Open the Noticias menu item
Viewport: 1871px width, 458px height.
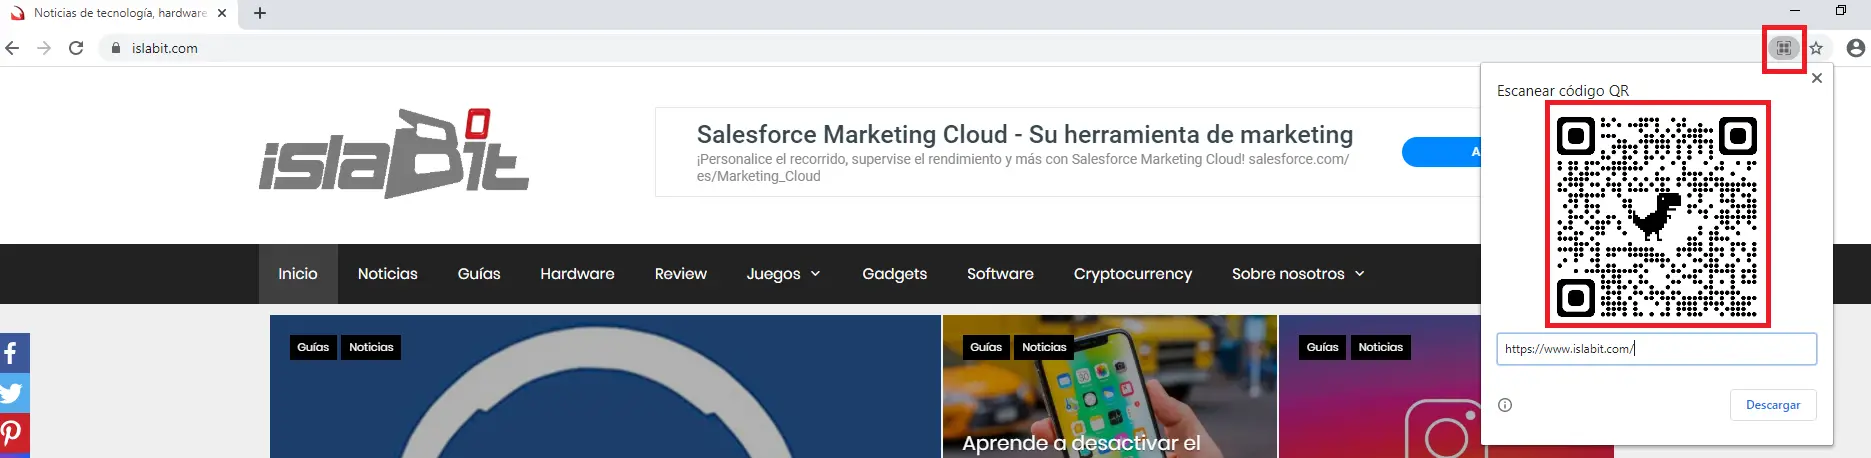(x=388, y=274)
